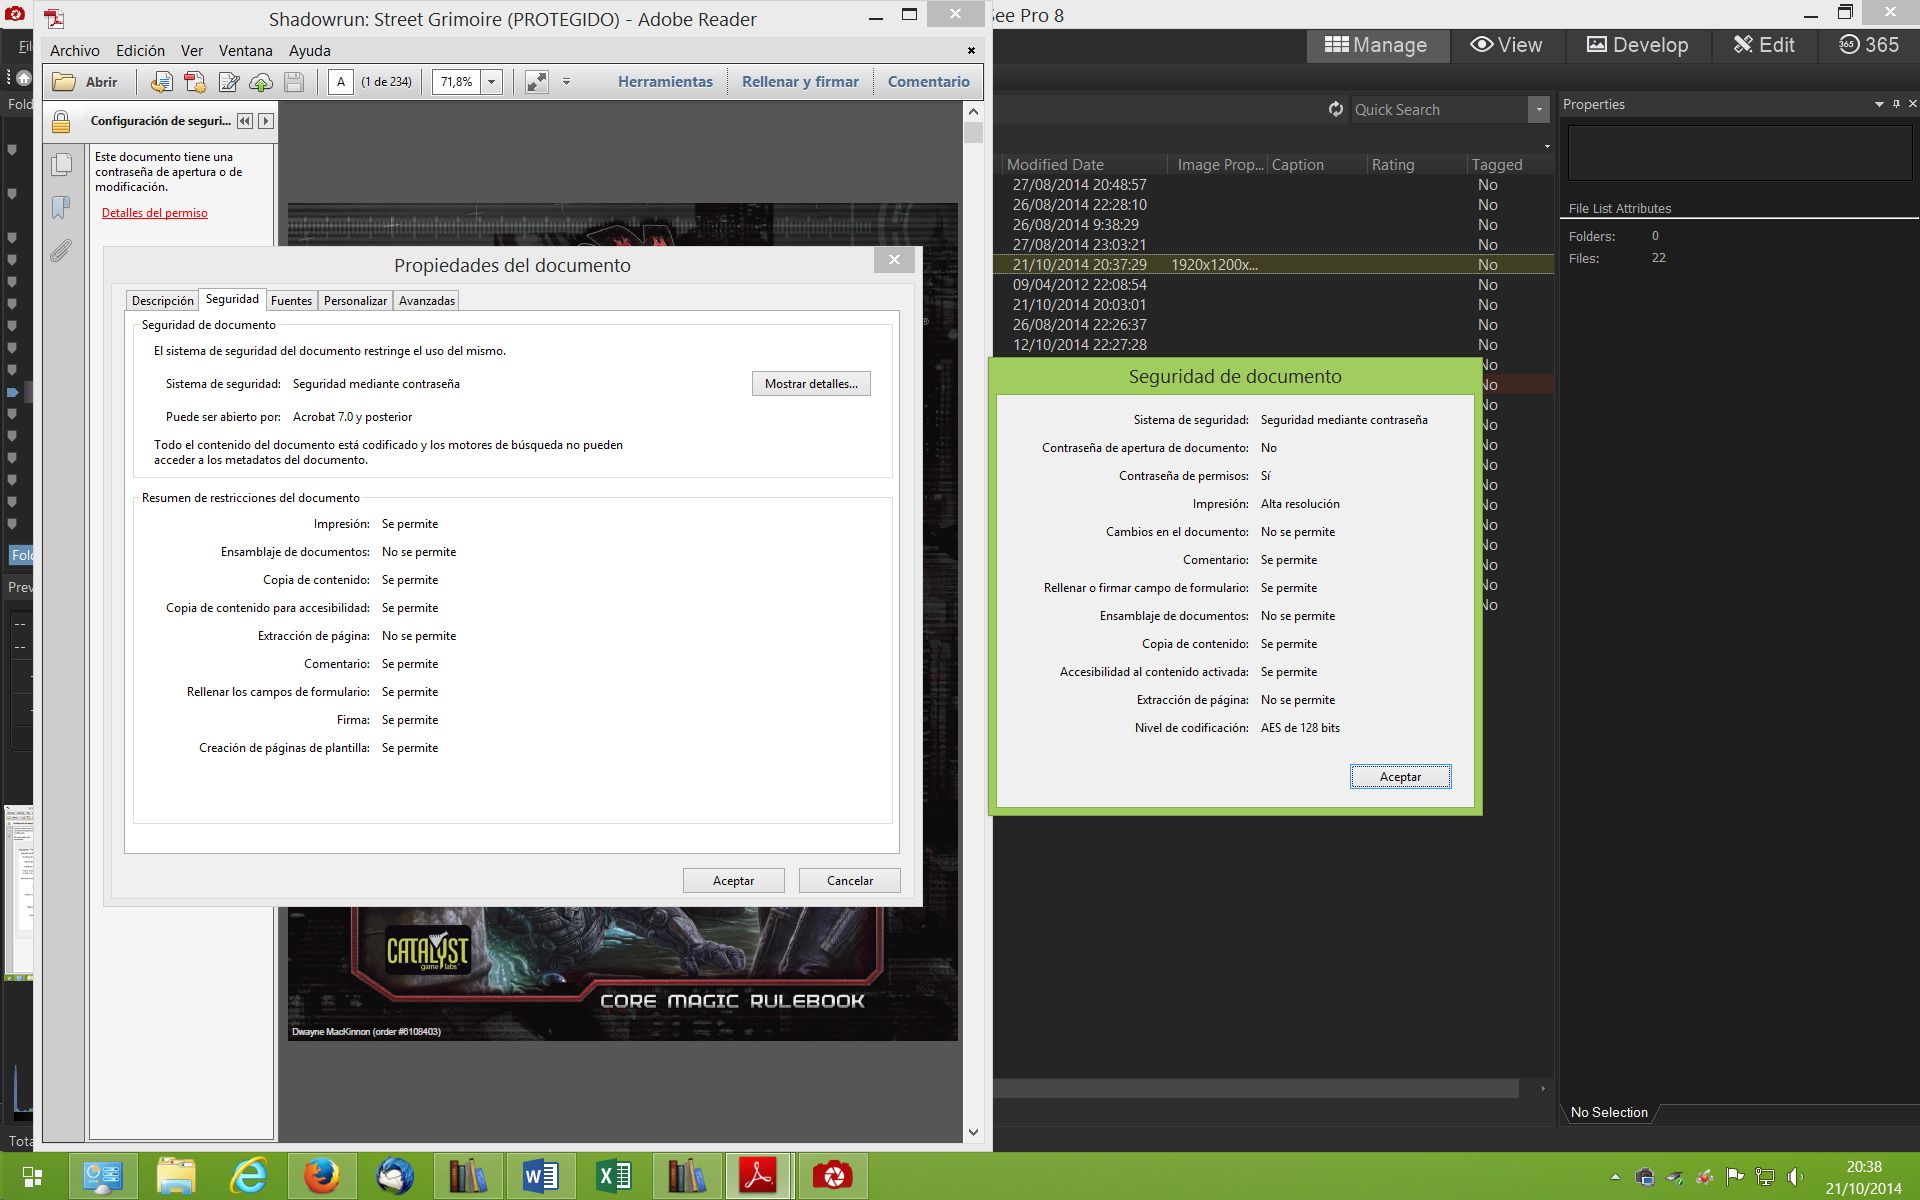The image size is (1920, 1200).
Task: Open the page thumbnails panel icon
Action: click(61, 164)
